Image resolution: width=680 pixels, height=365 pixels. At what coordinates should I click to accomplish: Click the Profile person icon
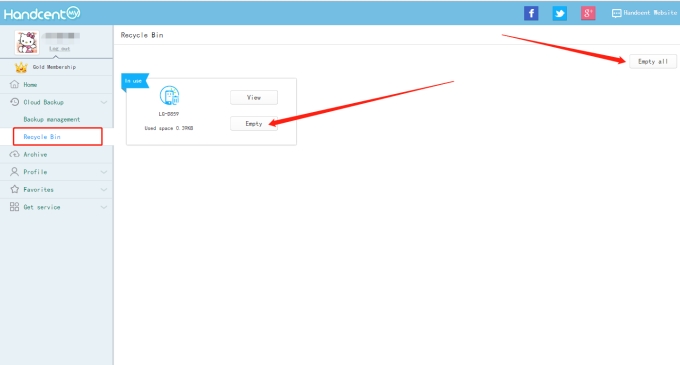[14, 172]
